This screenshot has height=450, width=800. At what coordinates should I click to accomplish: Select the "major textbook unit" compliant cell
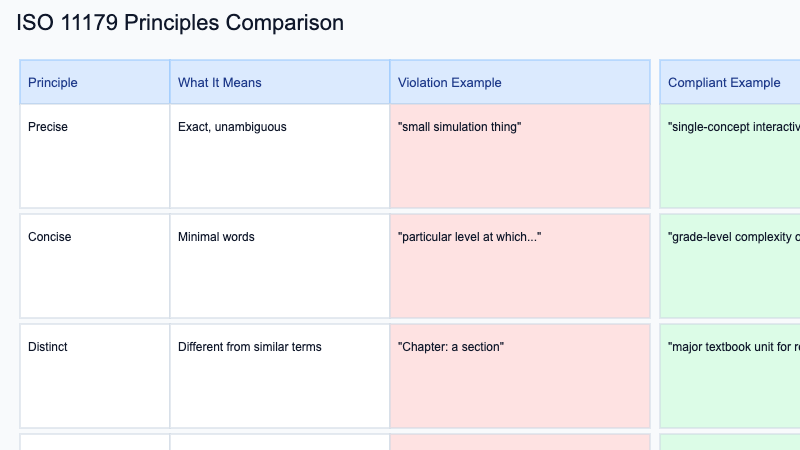[730, 376]
